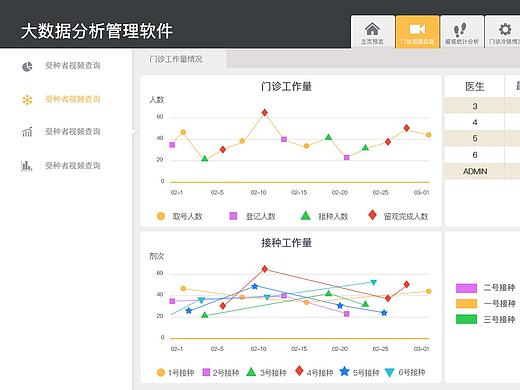The width and height of the screenshot is (520, 390).
Task: Toggle the 接种人数 legend entry
Action: (x=324, y=216)
